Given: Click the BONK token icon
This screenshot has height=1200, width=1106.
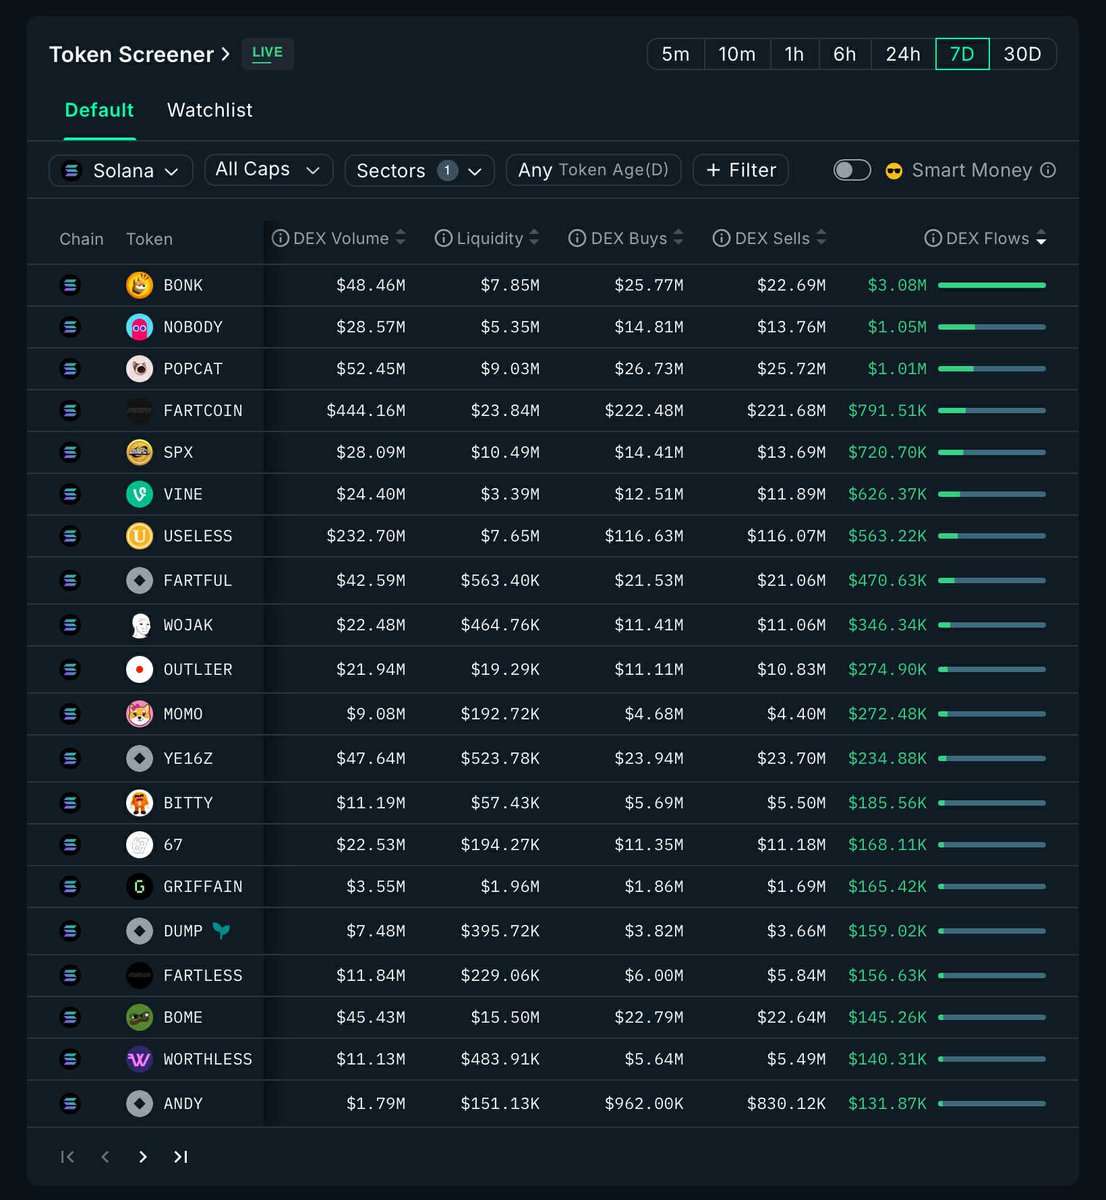Looking at the screenshot, I should pyautogui.click(x=139, y=285).
